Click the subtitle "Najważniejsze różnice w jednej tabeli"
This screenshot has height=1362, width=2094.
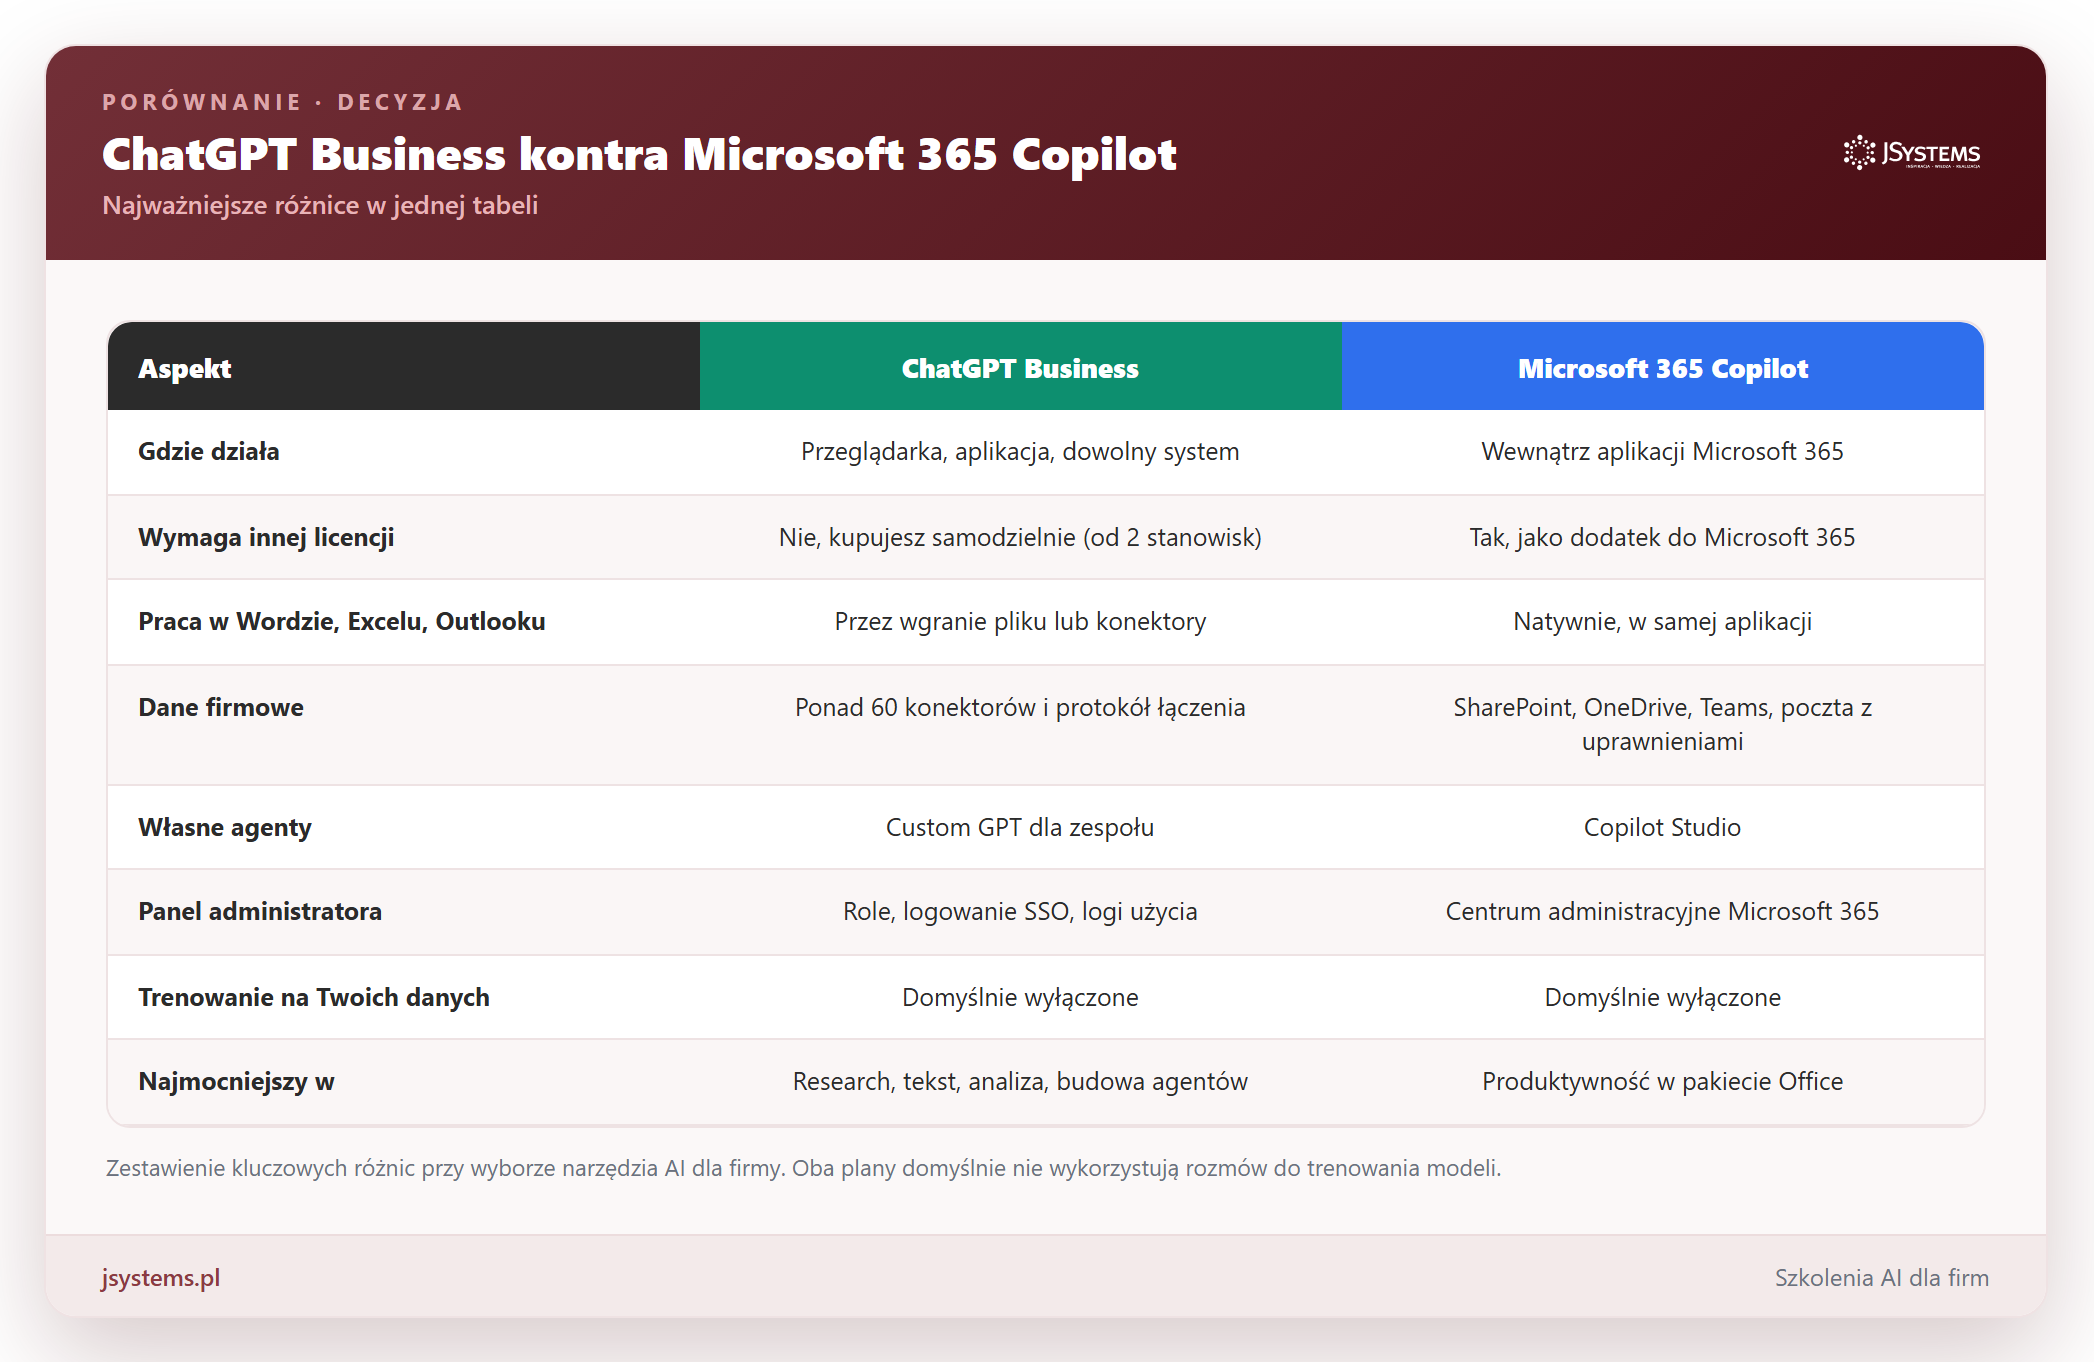pyautogui.click(x=320, y=205)
